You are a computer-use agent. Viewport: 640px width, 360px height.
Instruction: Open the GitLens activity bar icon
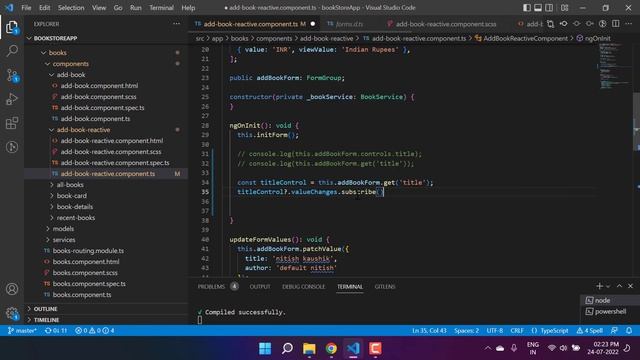(12, 147)
